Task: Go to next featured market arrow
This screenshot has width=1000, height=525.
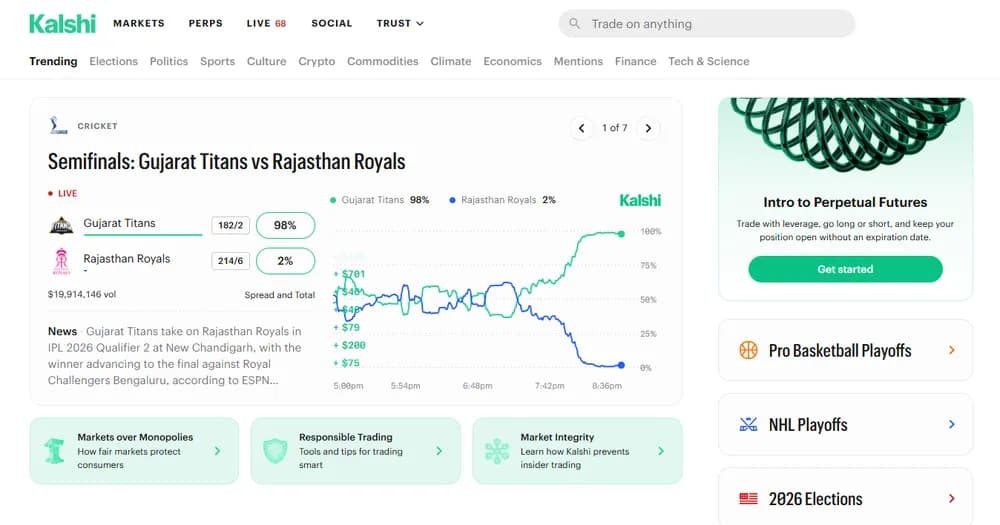Action: click(x=648, y=128)
